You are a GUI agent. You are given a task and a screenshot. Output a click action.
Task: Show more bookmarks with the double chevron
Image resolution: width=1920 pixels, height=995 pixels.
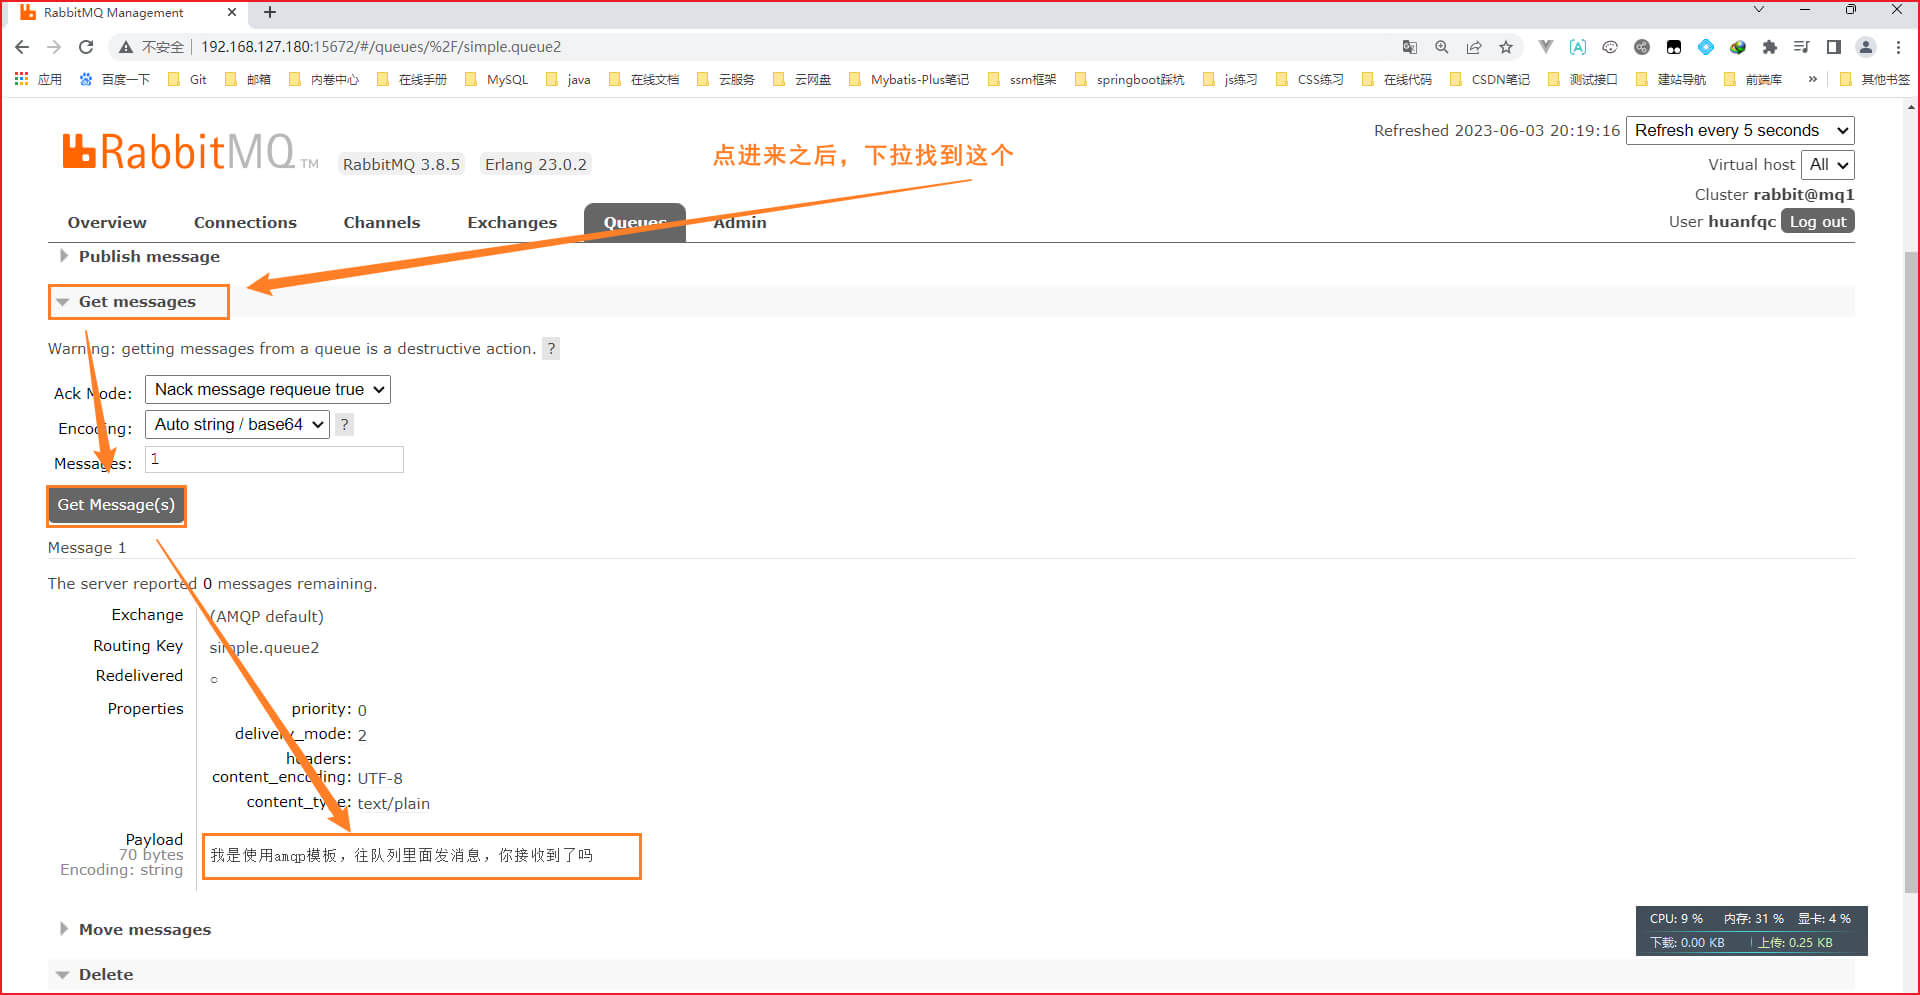1812,79
